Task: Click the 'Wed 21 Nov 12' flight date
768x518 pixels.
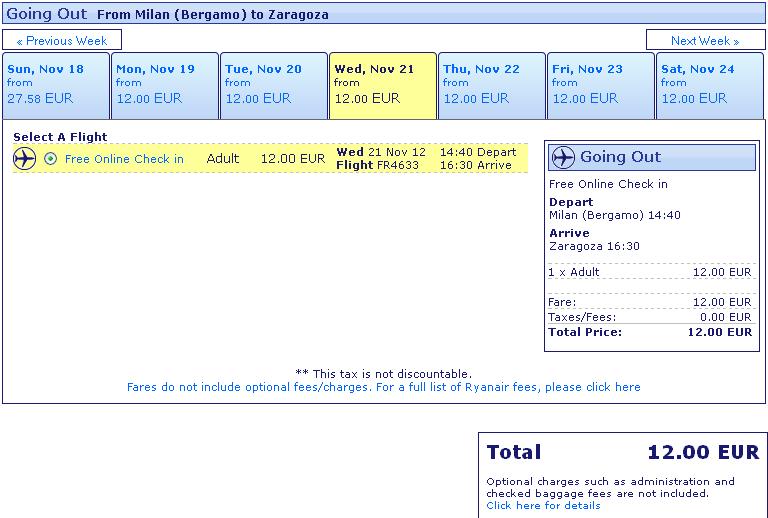Action: [381, 152]
